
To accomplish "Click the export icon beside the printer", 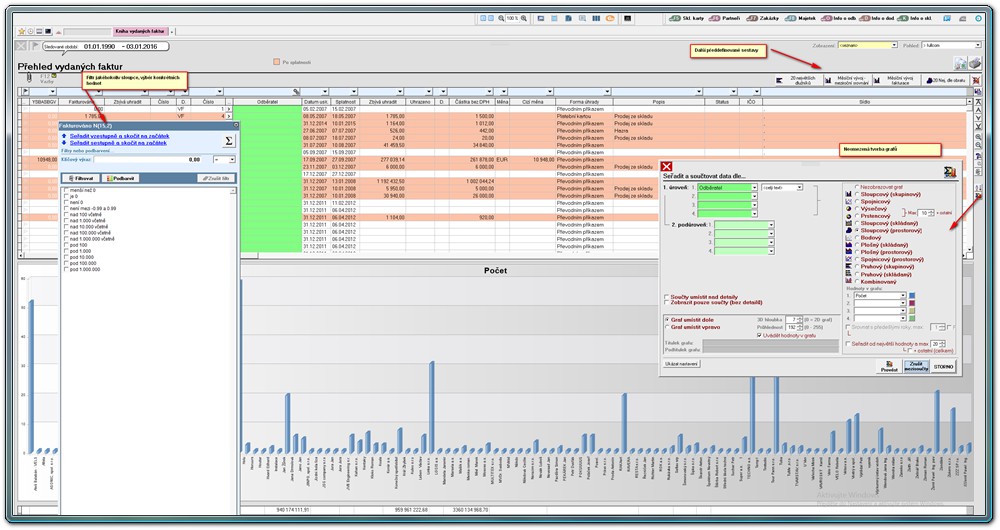I will click(960, 63).
